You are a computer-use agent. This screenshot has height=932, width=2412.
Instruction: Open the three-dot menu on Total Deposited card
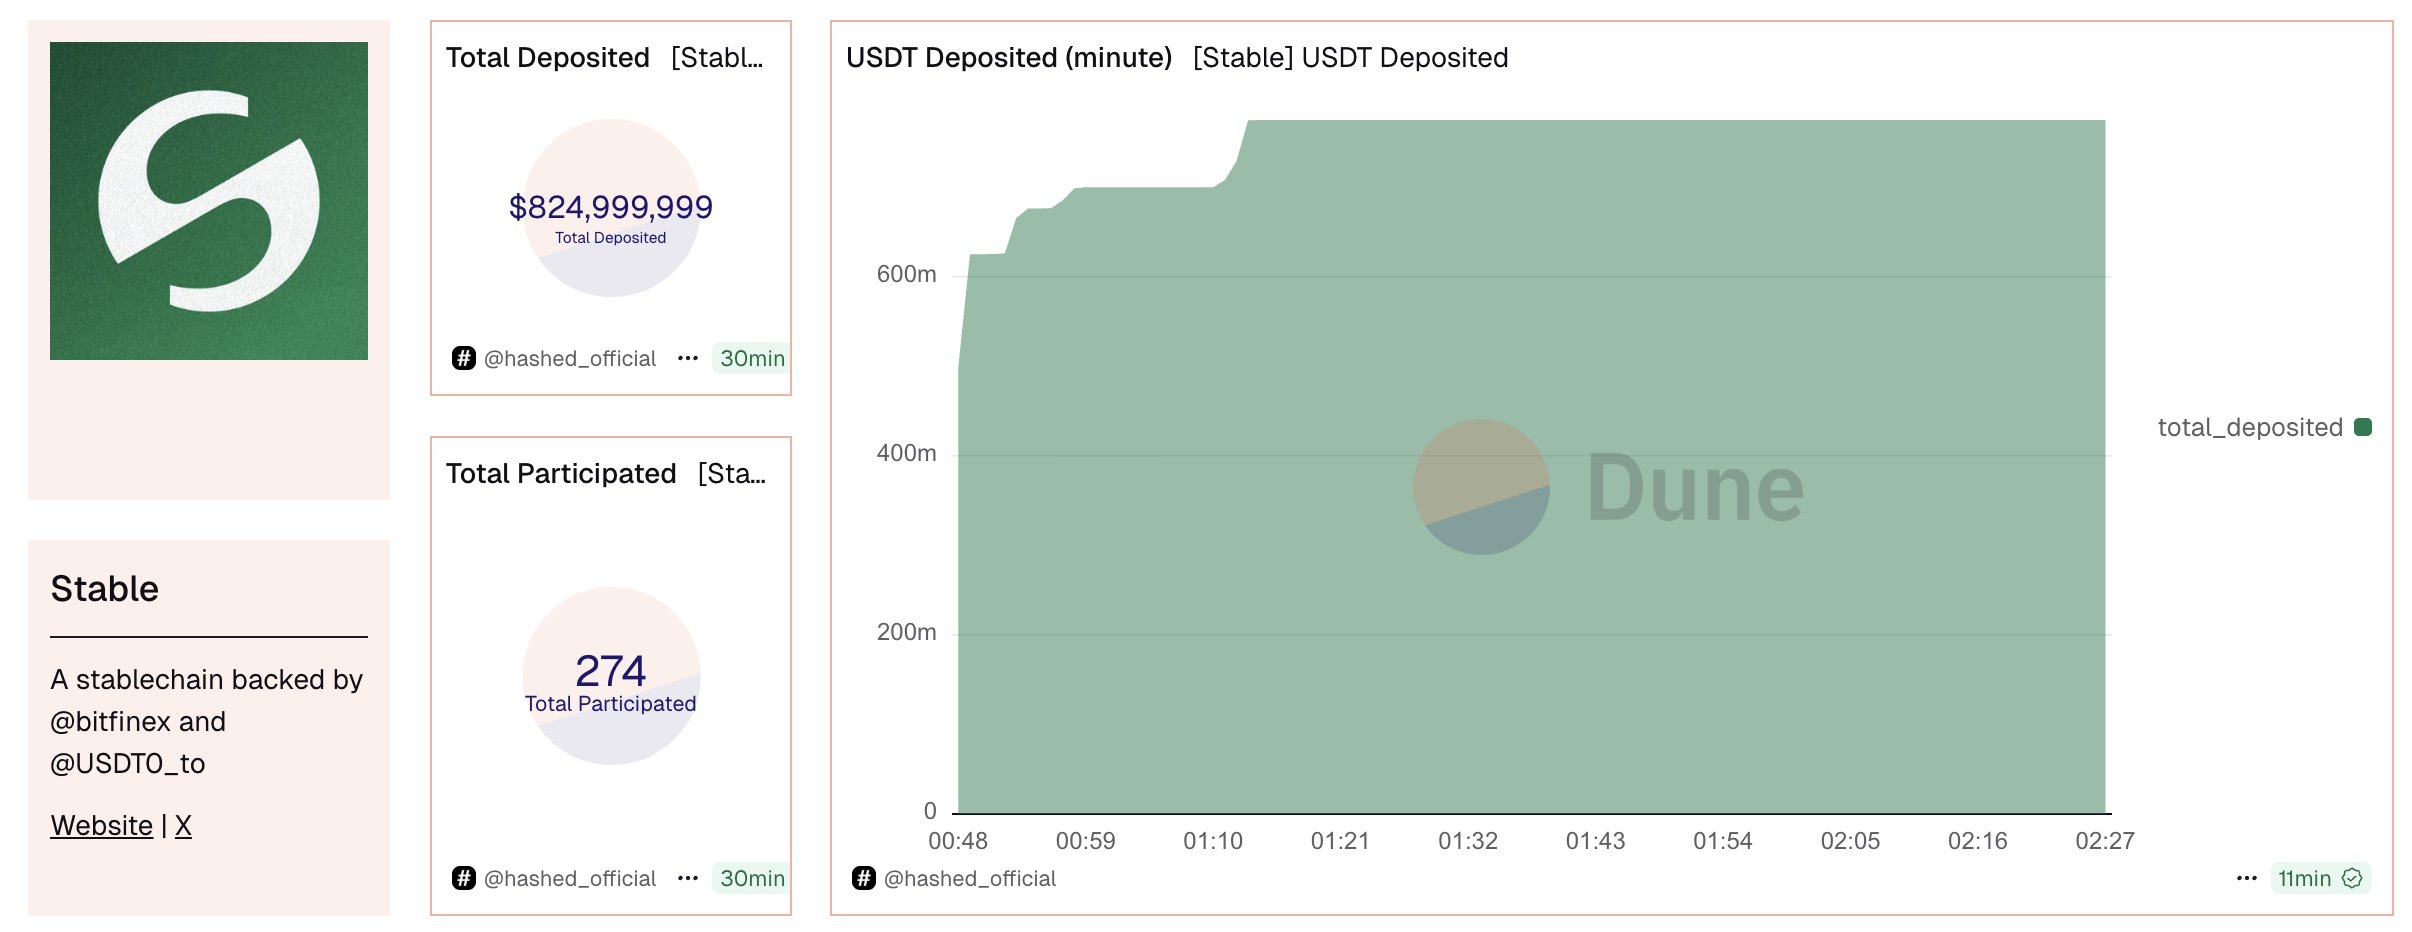click(x=687, y=358)
